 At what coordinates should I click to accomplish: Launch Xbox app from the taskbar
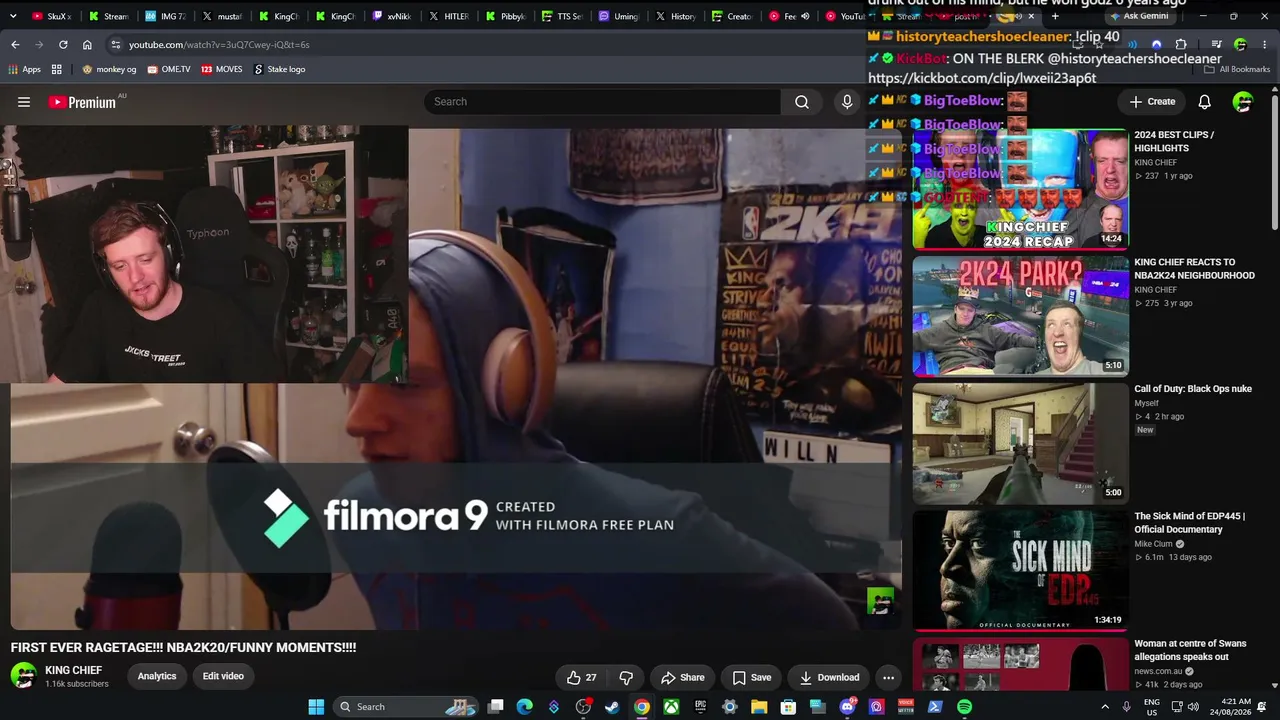(671, 707)
